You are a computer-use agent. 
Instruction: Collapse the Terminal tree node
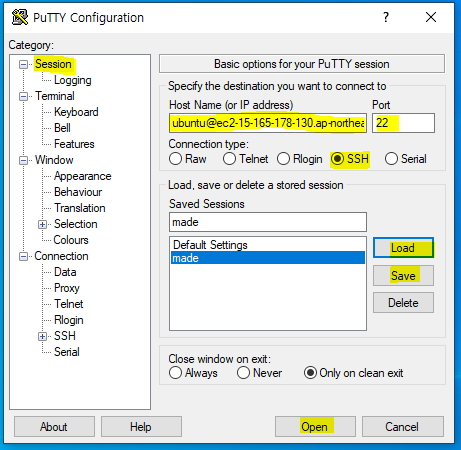(x=23, y=97)
